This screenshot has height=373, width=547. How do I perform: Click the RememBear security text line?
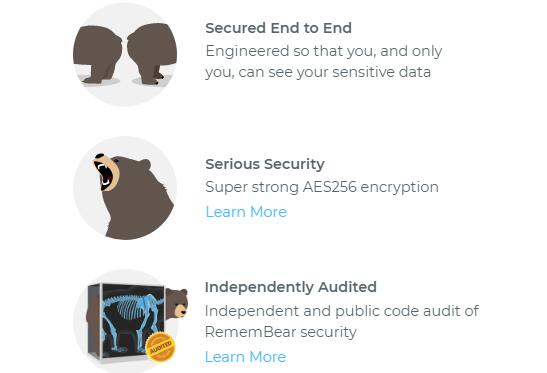pos(280,332)
